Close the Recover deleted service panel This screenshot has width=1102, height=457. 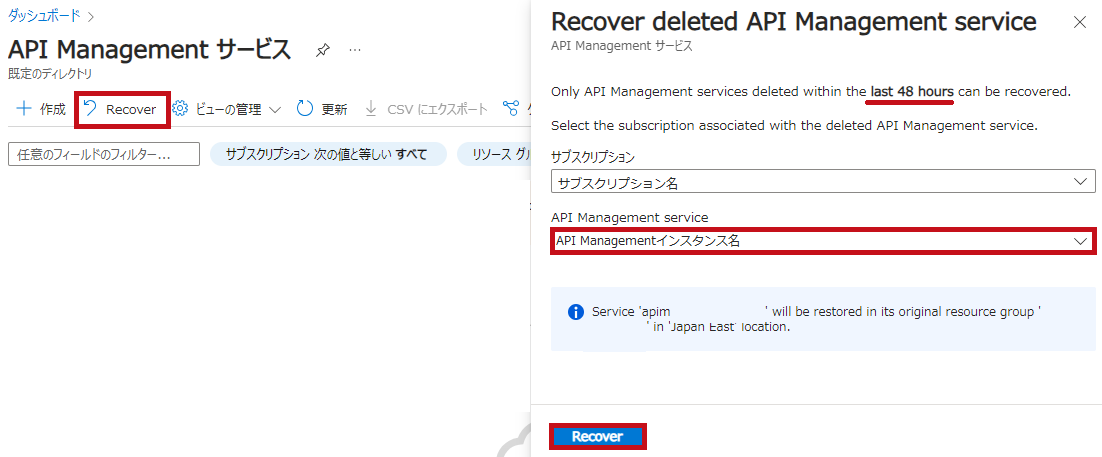point(1080,22)
